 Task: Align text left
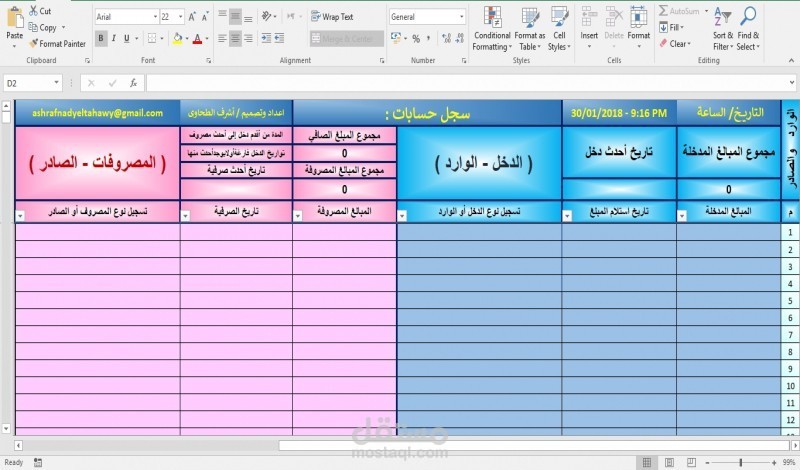(222, 38)
